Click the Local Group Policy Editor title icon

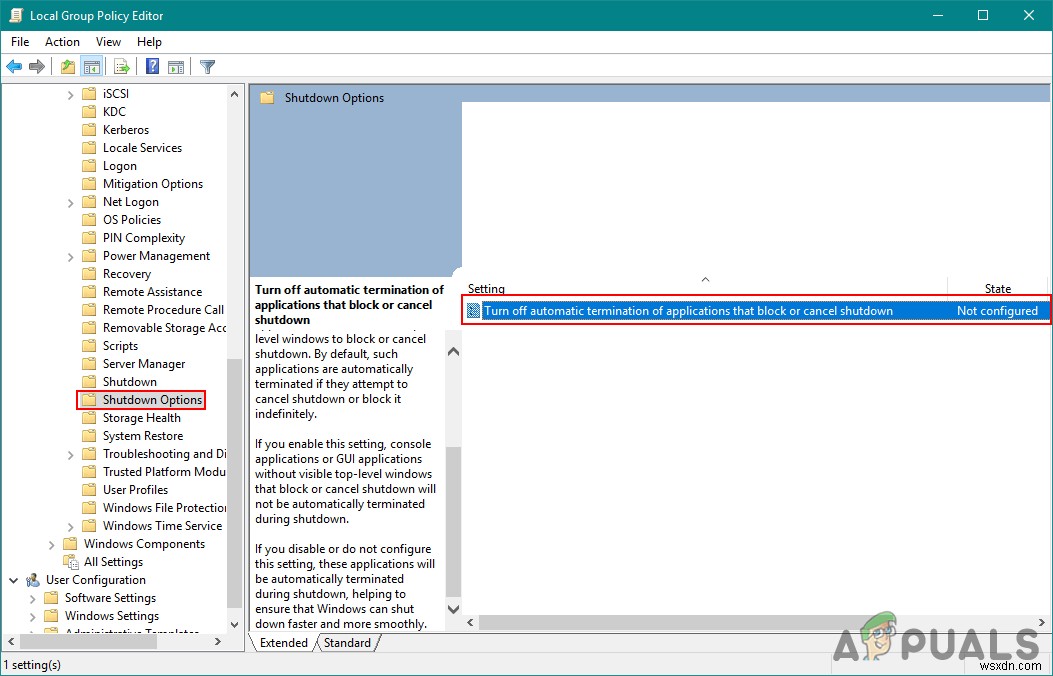[x=15, y=15]
